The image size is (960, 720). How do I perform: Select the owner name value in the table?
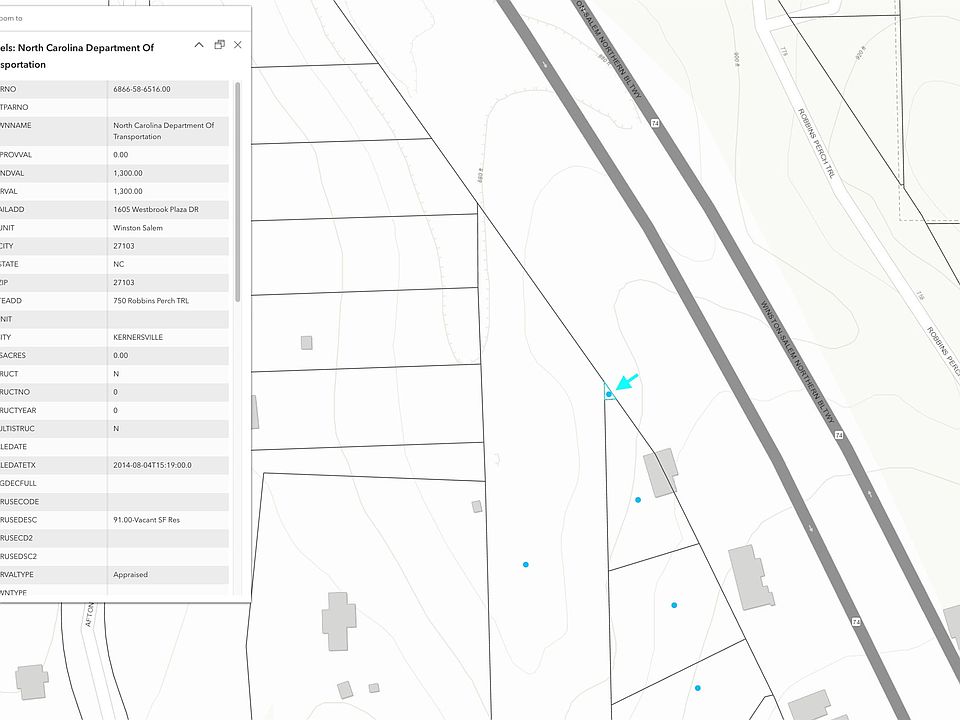click(163, 131)
